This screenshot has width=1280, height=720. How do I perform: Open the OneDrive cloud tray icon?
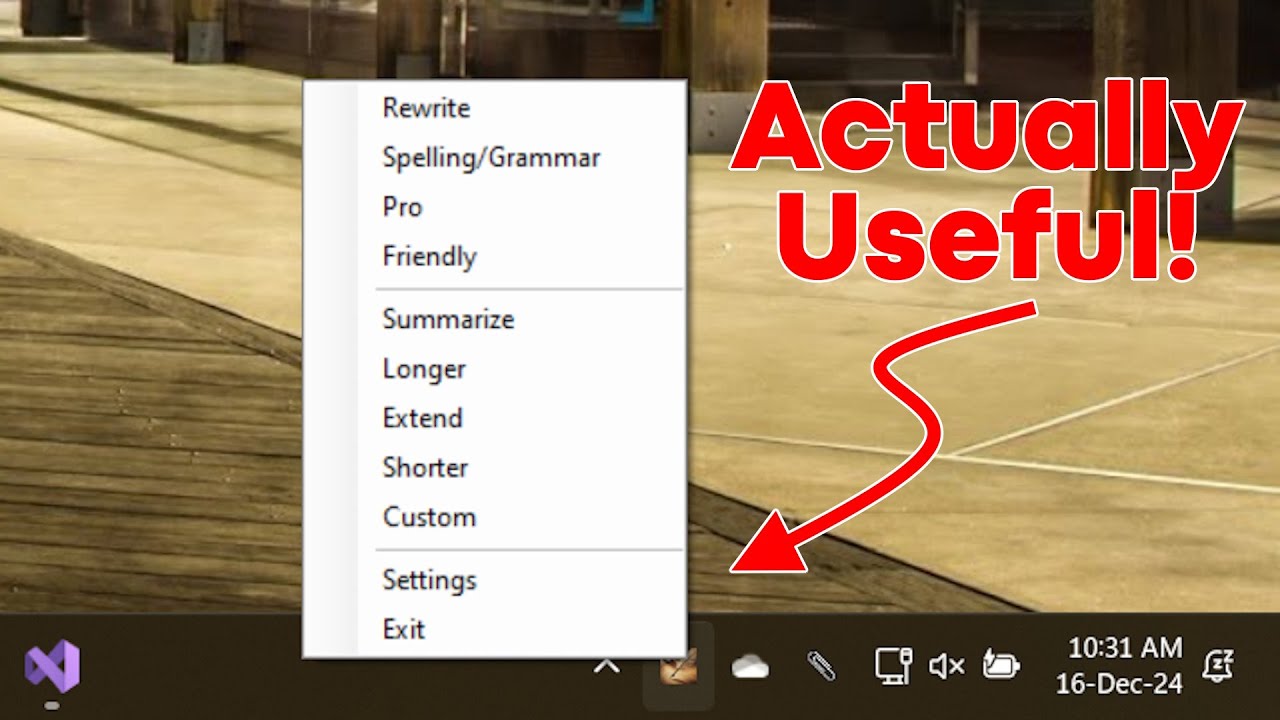(x=750, y=667)
